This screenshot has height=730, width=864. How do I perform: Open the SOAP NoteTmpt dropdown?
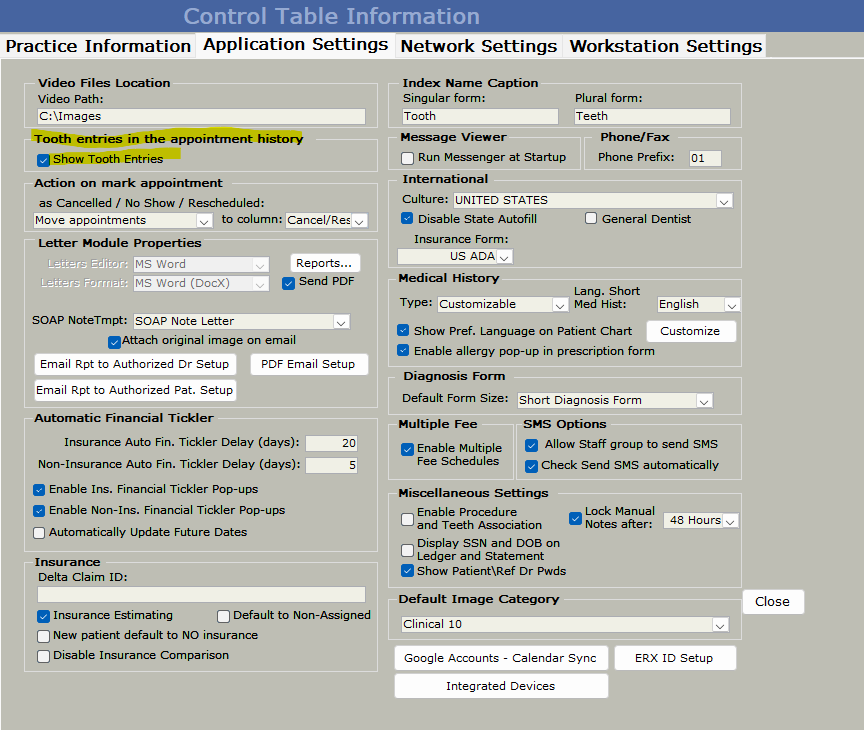(x=341, y=322)
